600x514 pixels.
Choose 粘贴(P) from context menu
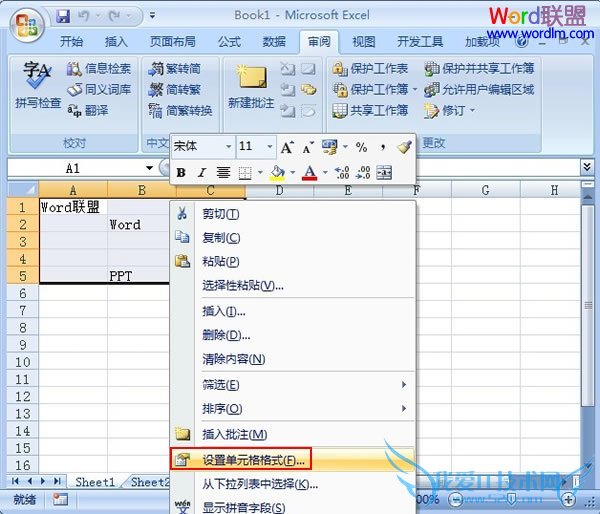click(x=293, y=261)
